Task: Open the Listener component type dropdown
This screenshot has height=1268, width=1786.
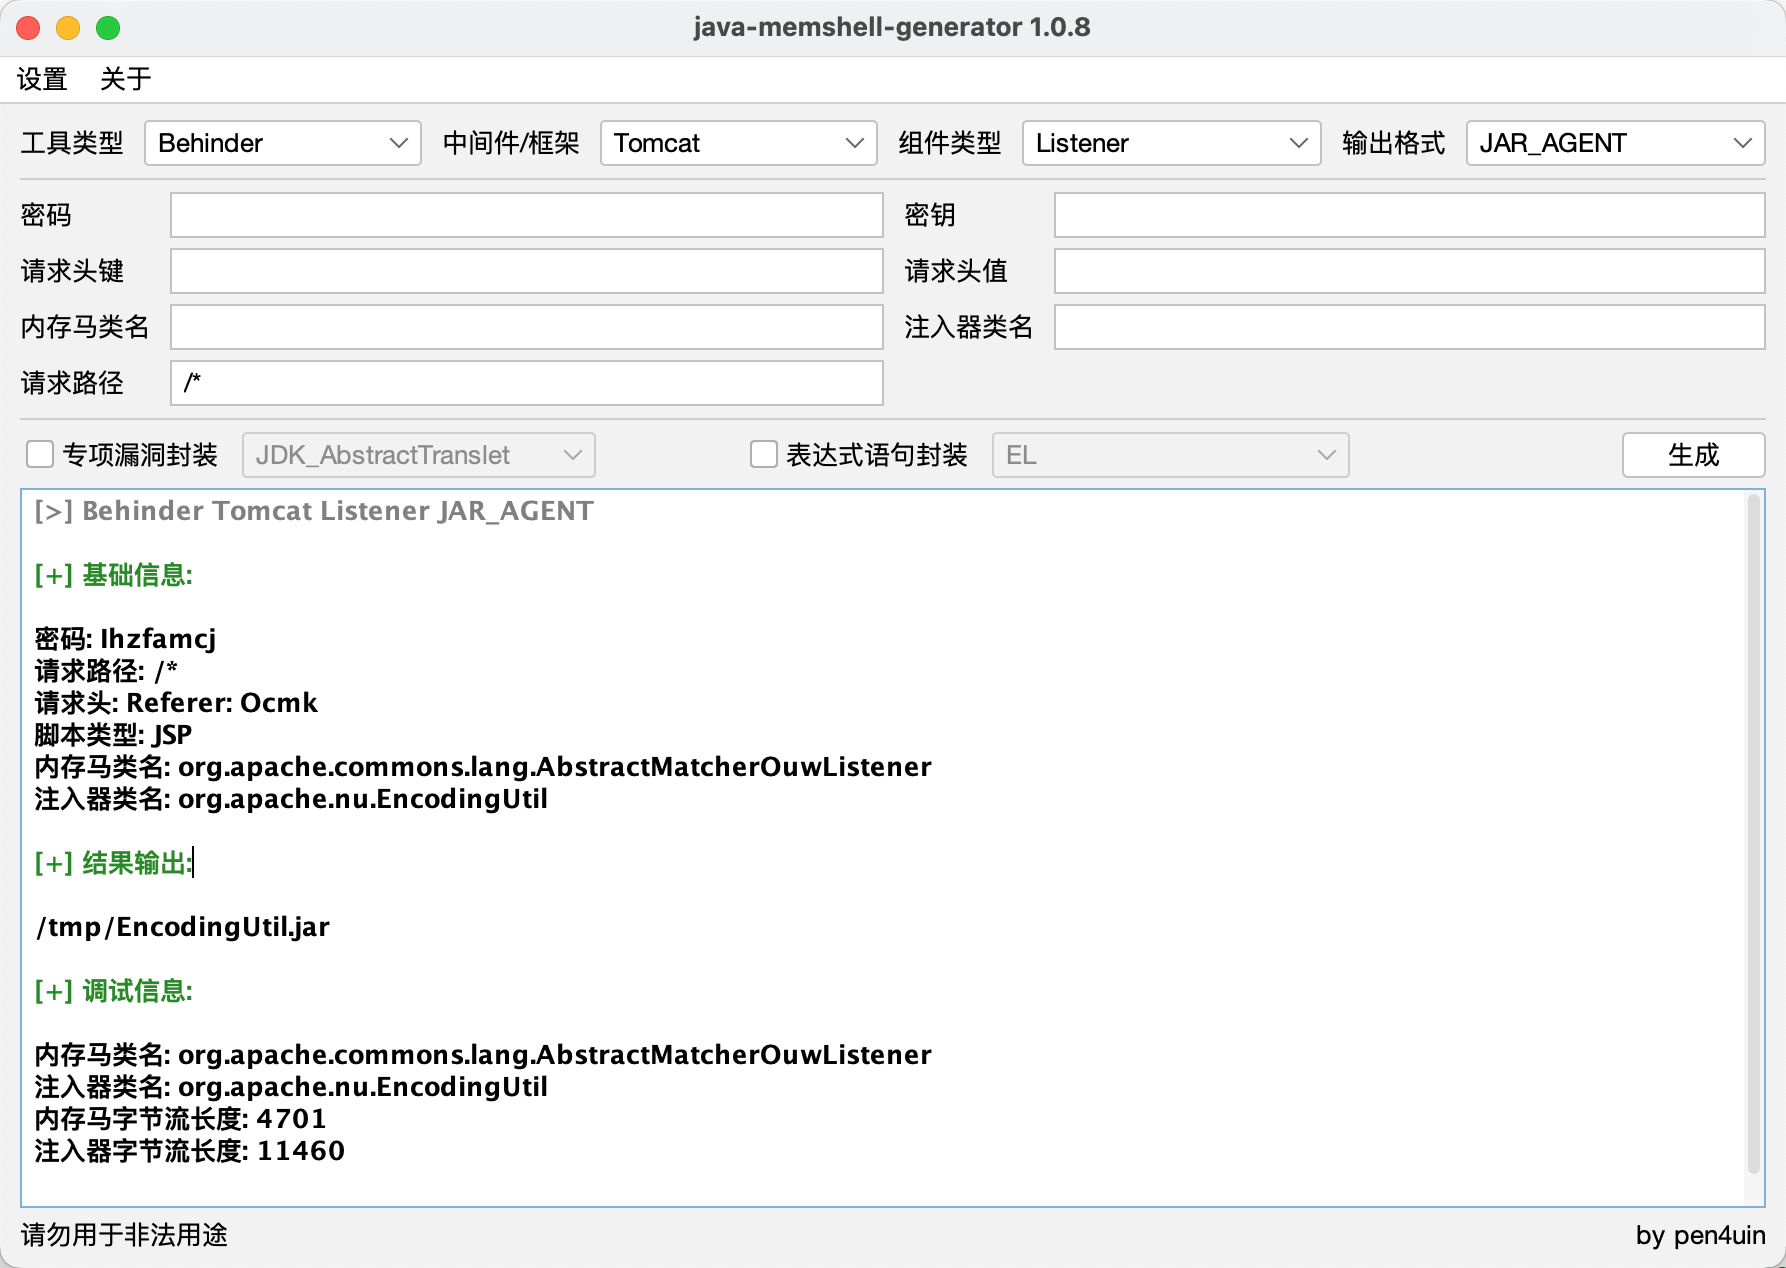Action: tap(1171, 143)
